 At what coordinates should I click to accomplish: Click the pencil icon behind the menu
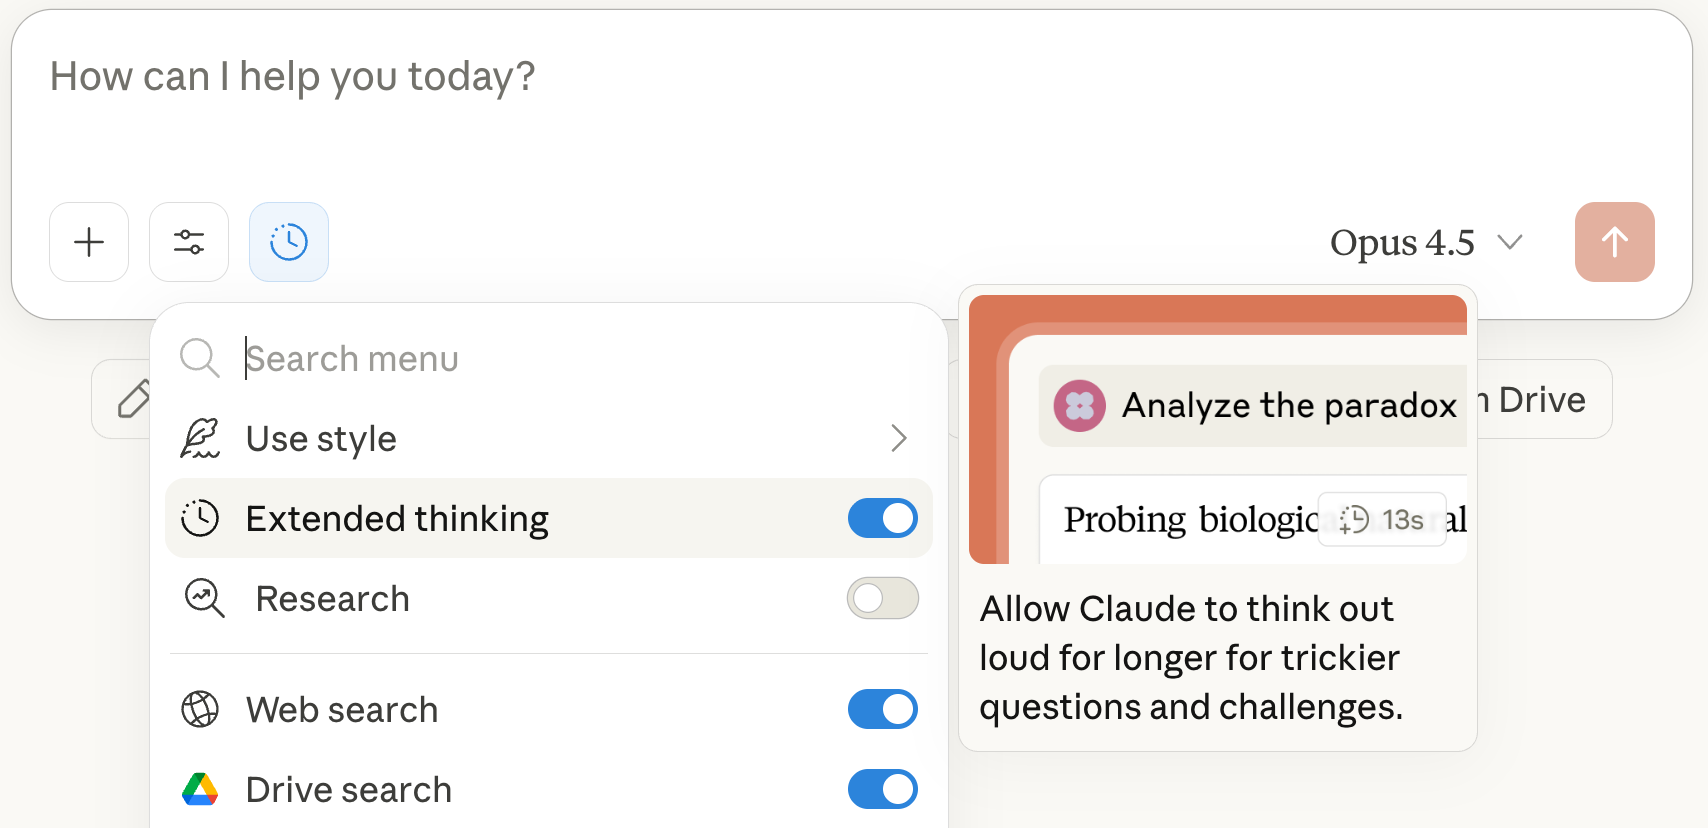pyautogui.click(x=134, y=399)
